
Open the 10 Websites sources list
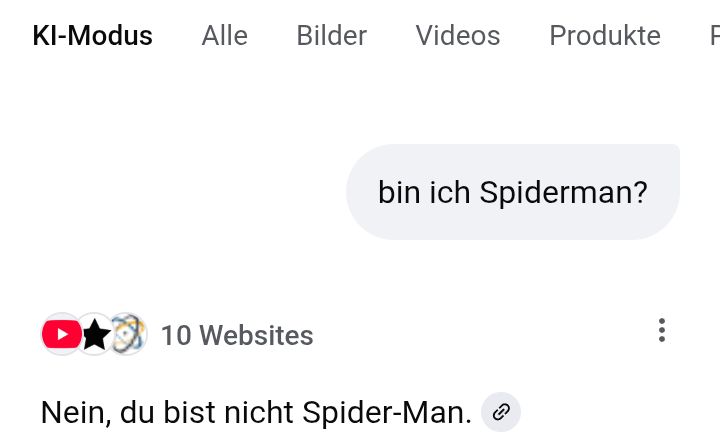pyautogui.click(x=236, y=336)
